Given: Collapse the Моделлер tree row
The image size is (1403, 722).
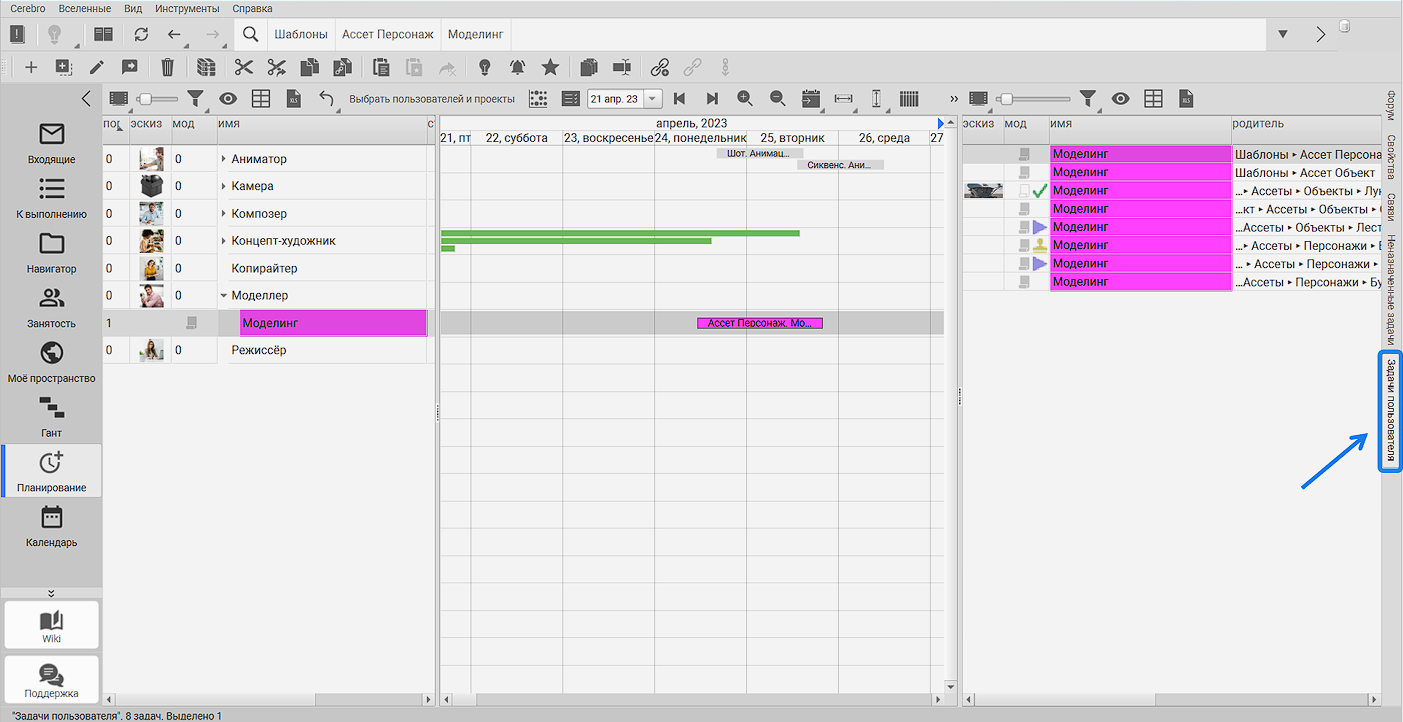Looking at the screenshot, I should coord(224,296).
